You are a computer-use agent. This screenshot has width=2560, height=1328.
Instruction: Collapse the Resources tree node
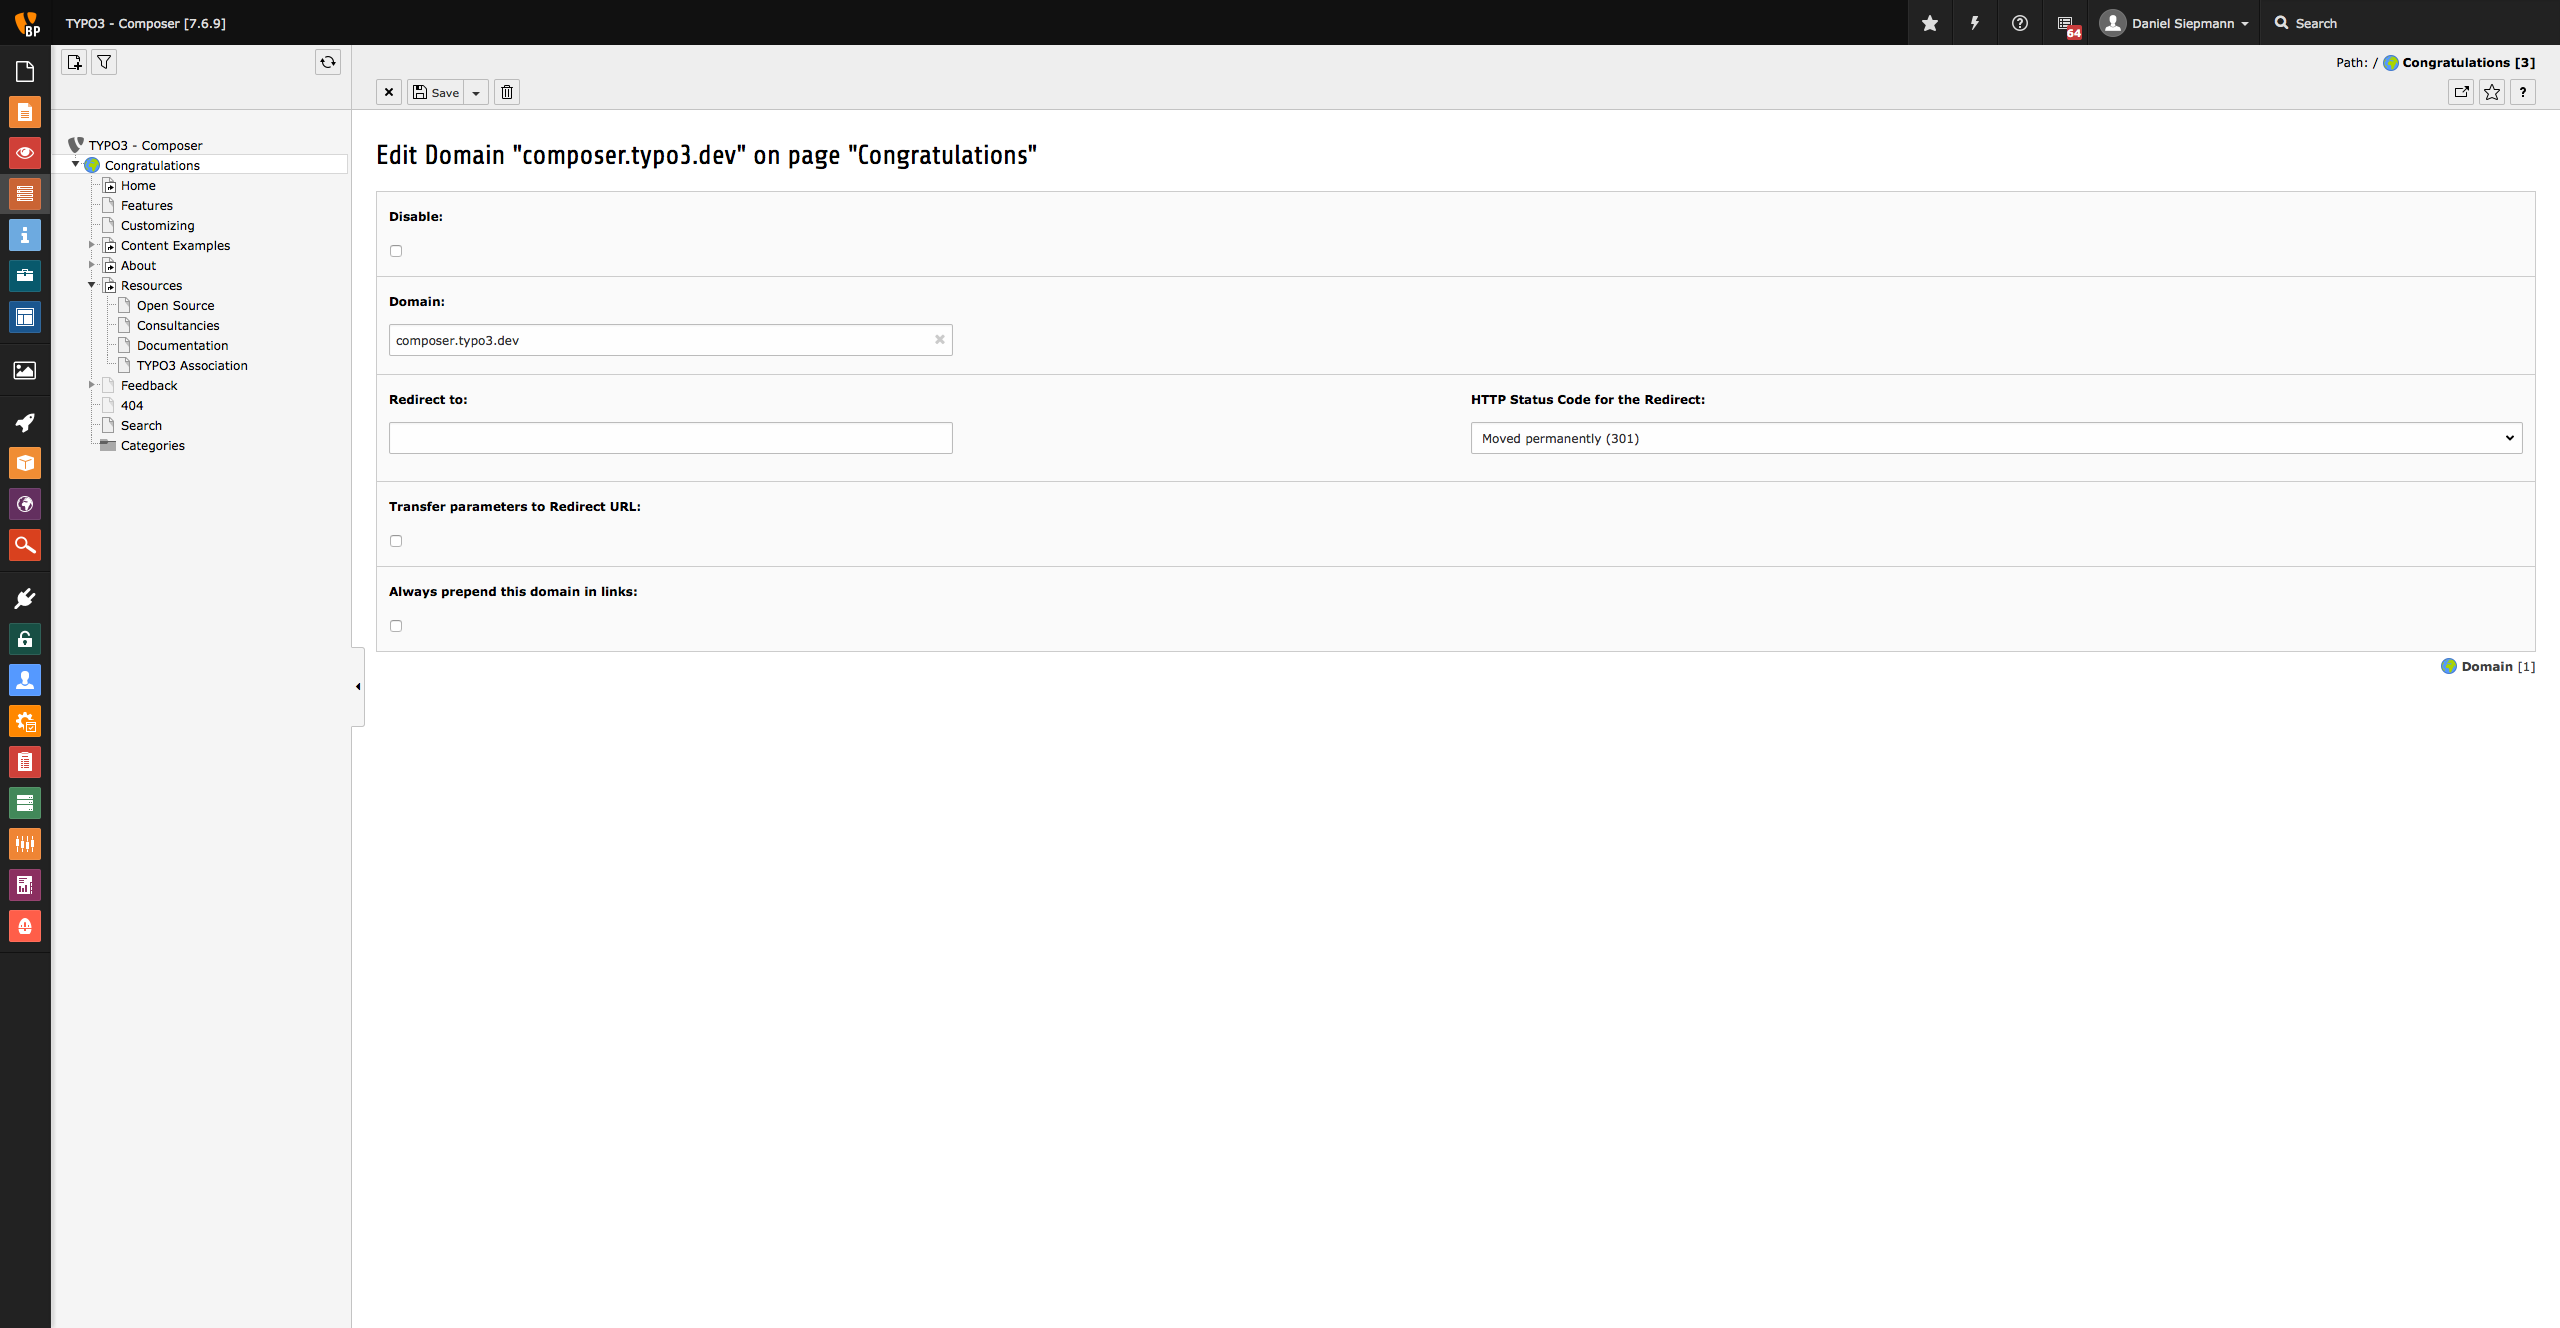coord(92,285)
